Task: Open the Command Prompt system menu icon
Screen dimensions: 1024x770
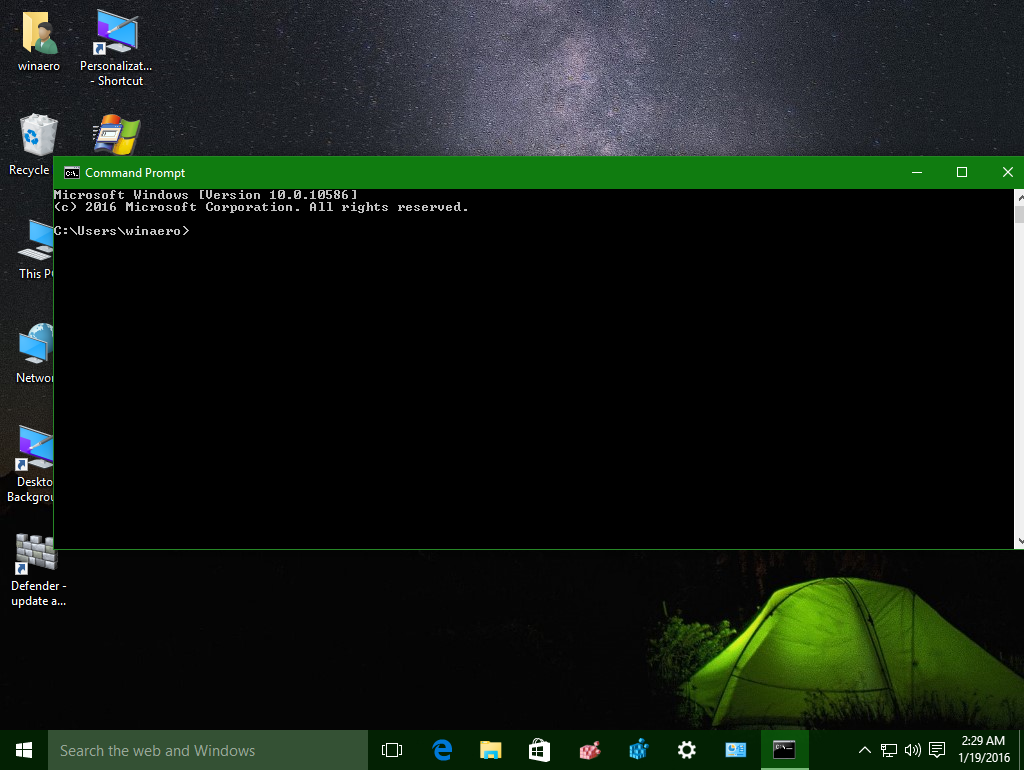Action: [71, 173]
